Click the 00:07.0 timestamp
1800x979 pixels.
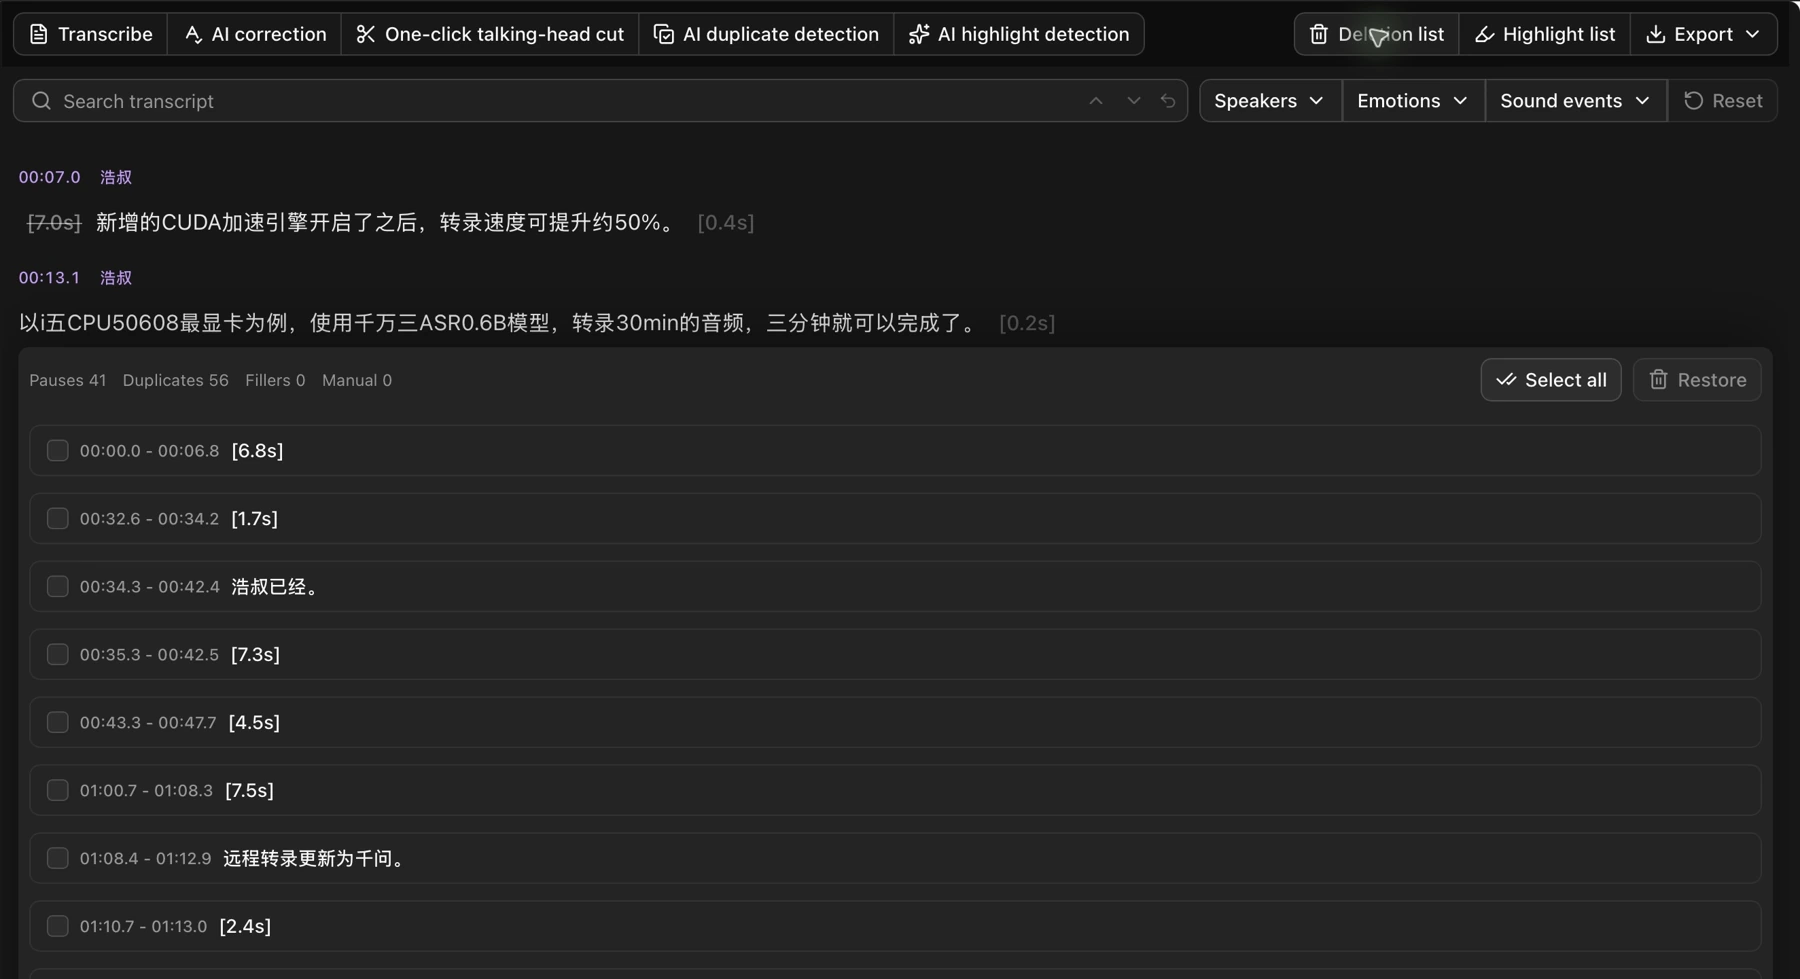click(x=49, y=177)
